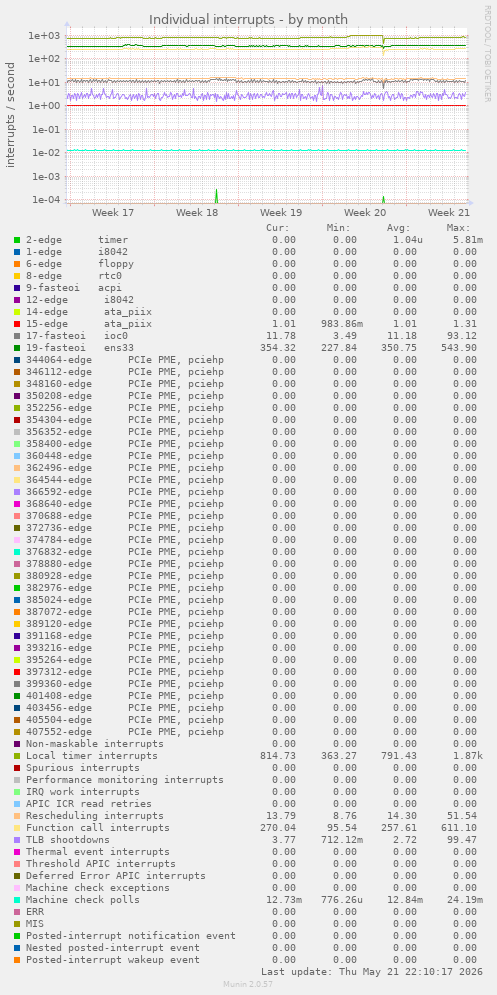
Task: Click the Last update timestamp text
Action: (x=371, y=972)
